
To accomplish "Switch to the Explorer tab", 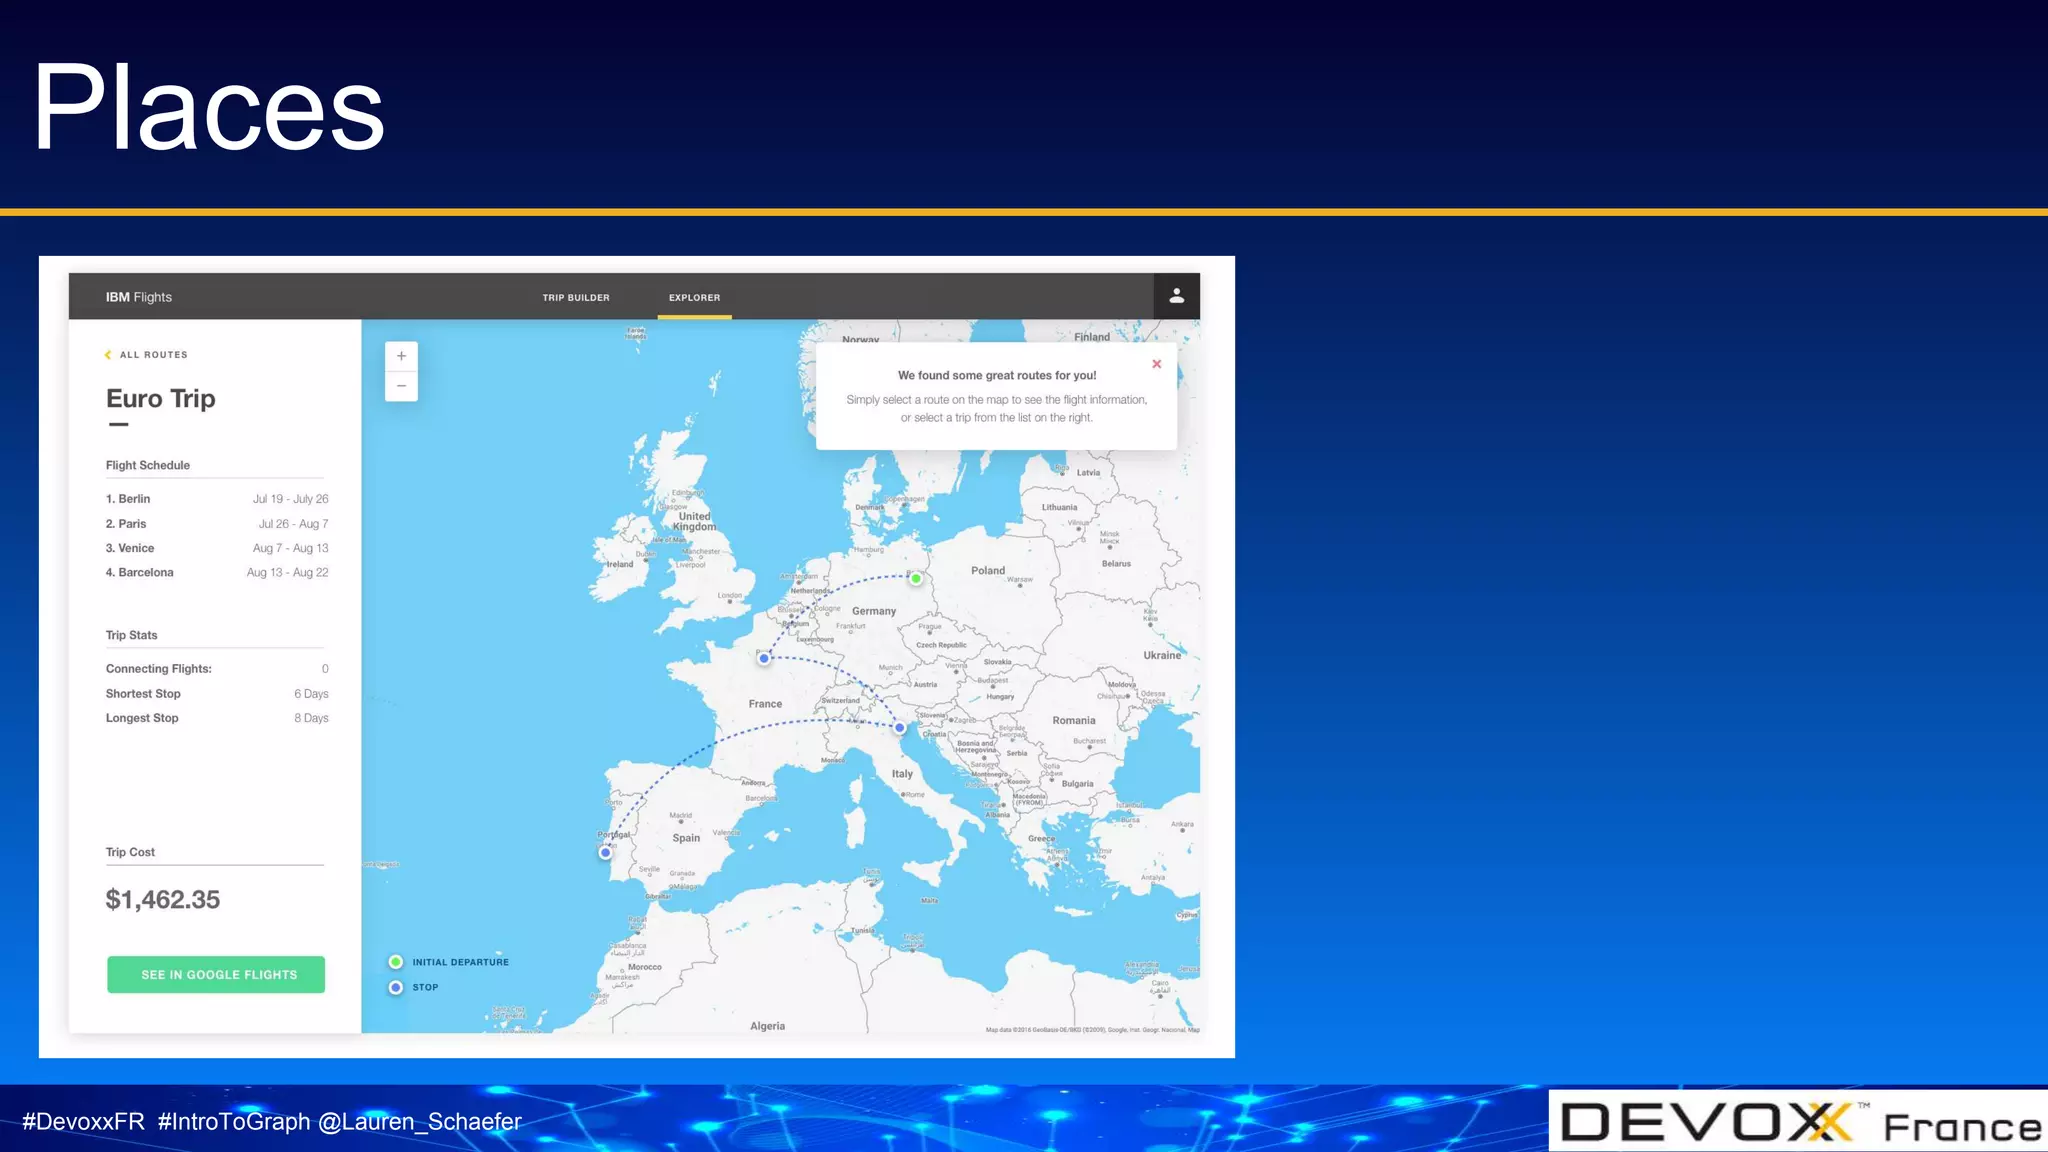I will click(x=694, y=298).
